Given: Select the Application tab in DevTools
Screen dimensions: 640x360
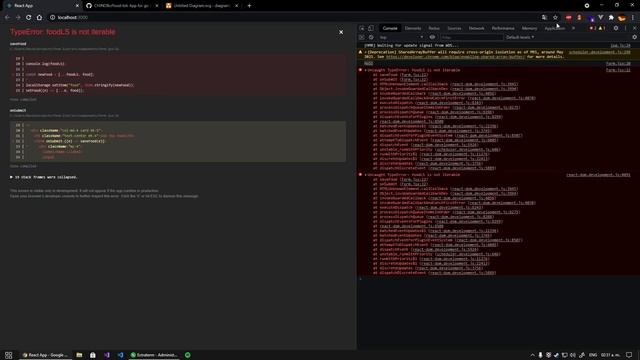Looking at the screenshot, I should [555, 28].
